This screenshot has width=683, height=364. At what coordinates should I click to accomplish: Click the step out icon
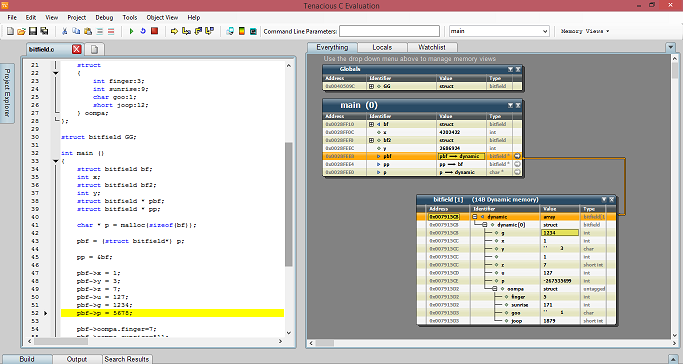point(198,31)
